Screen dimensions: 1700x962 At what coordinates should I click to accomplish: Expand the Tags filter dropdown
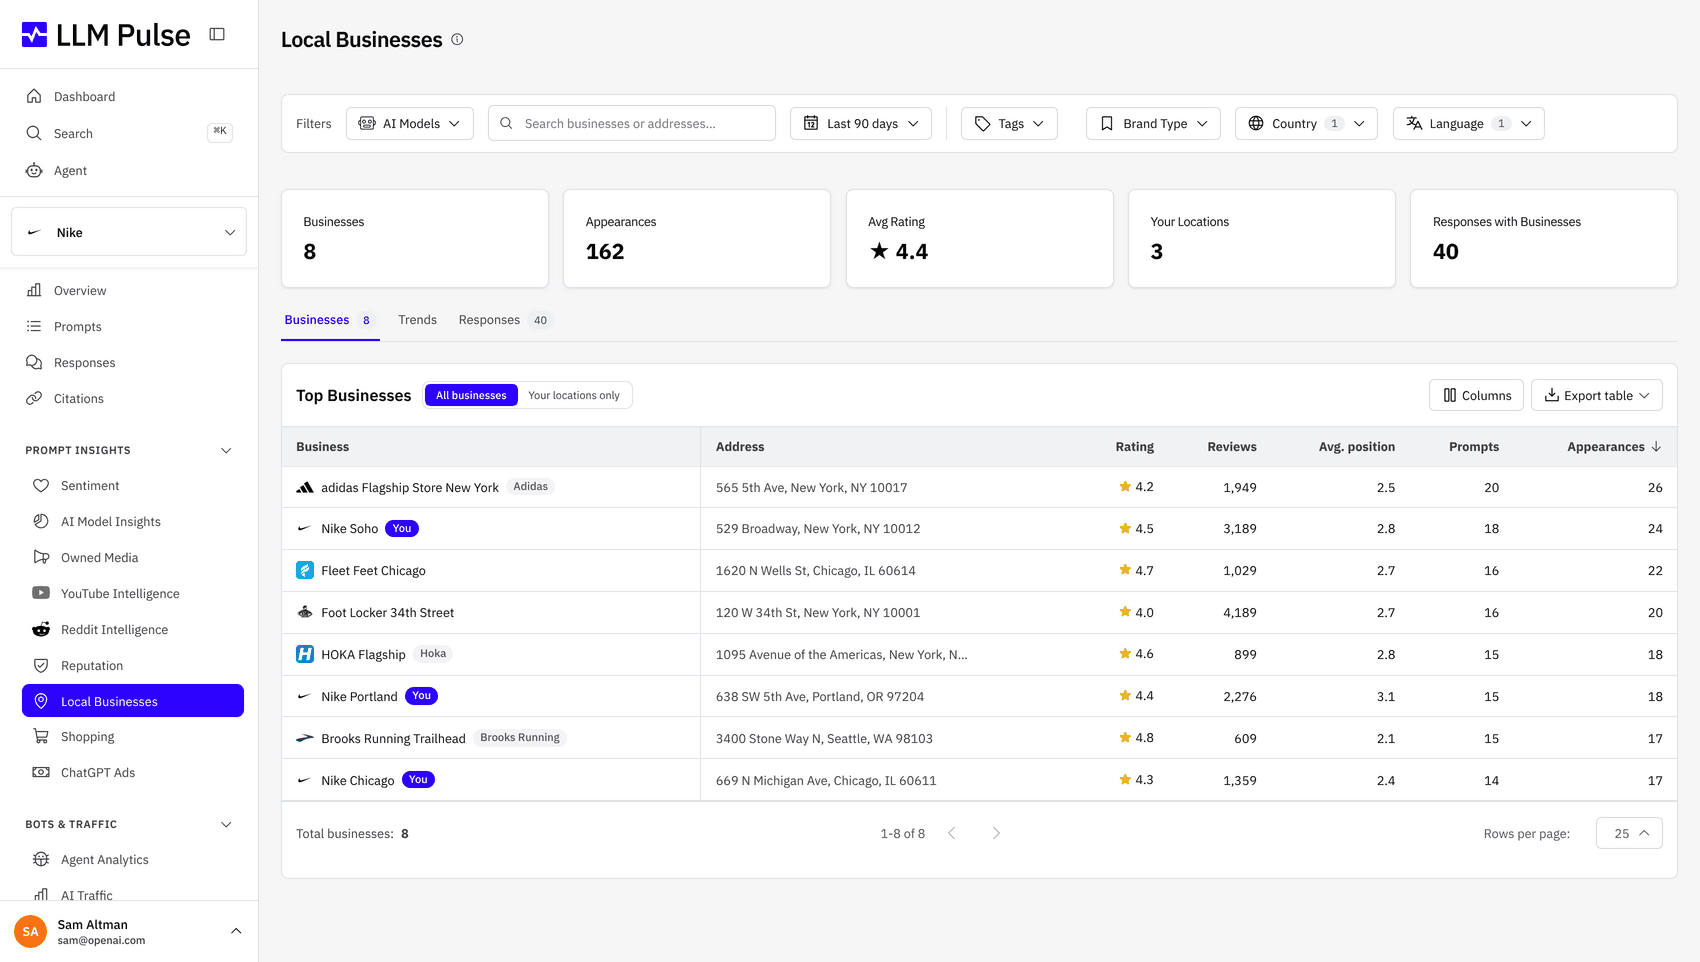[1009, 124]
